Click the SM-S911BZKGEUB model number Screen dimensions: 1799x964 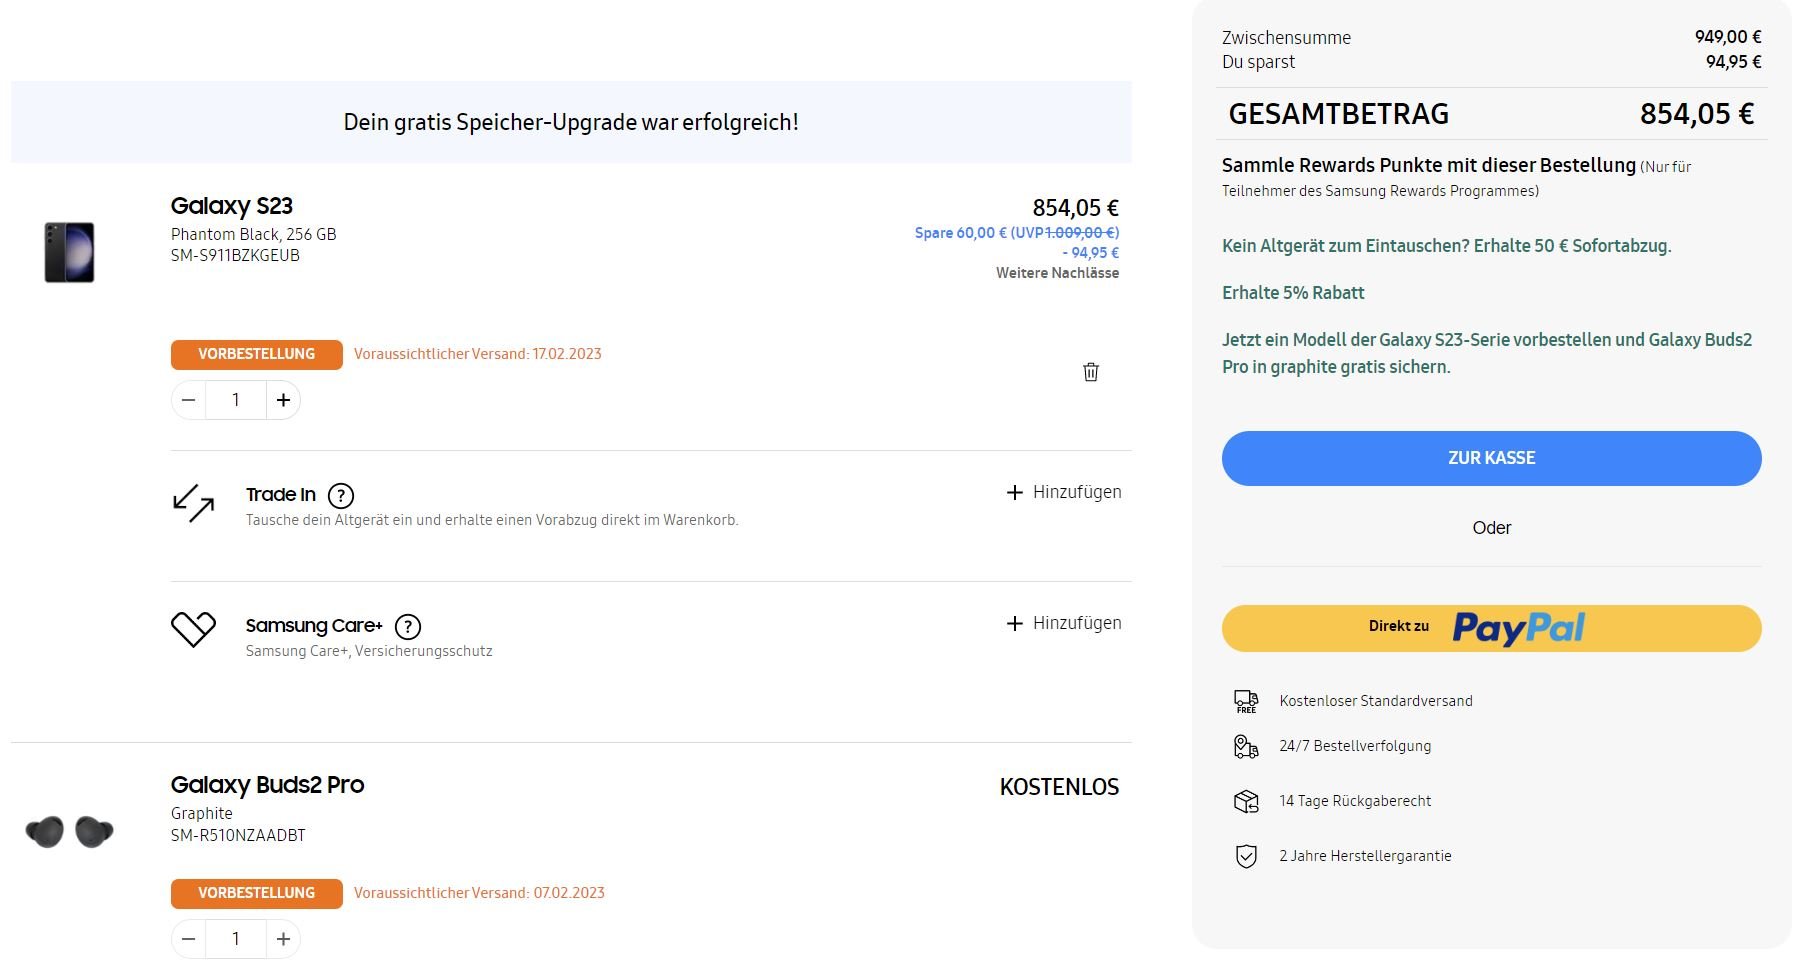pyautogui.click(x=235, y=255)
